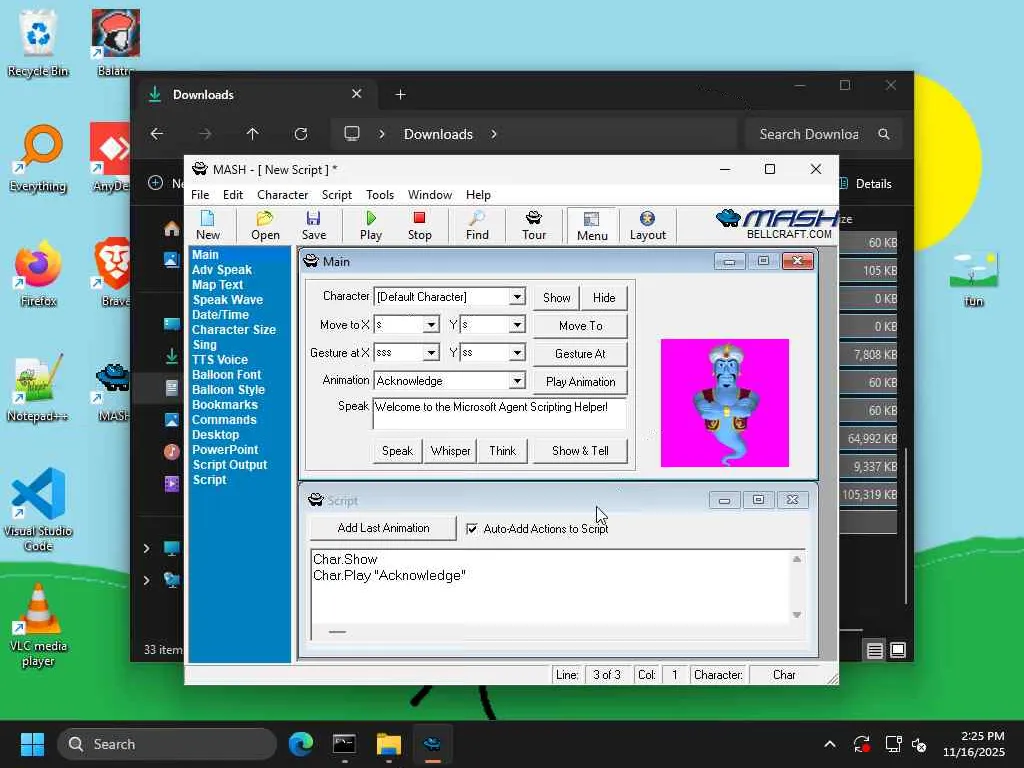Launch VLC media player shortcut
The image size is (1024, 768).
click(x=39, y=626)
